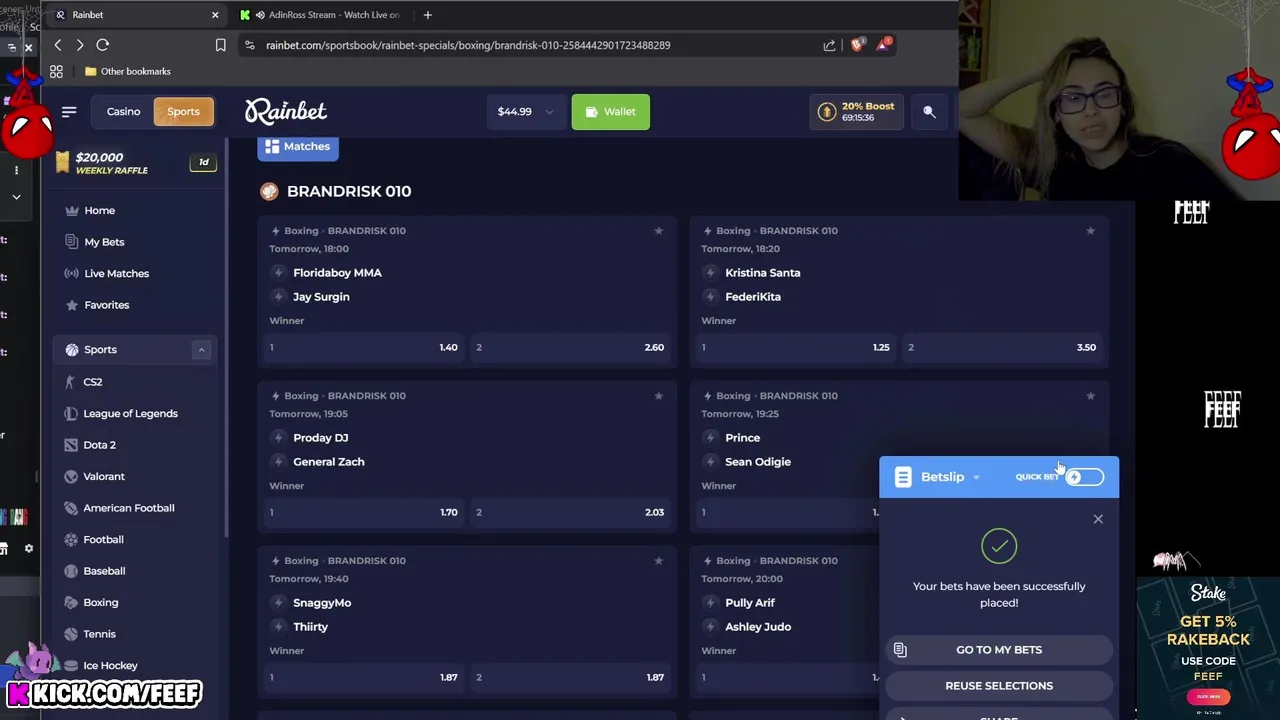Favorite the SnaggyMo match star

point(658,561)
